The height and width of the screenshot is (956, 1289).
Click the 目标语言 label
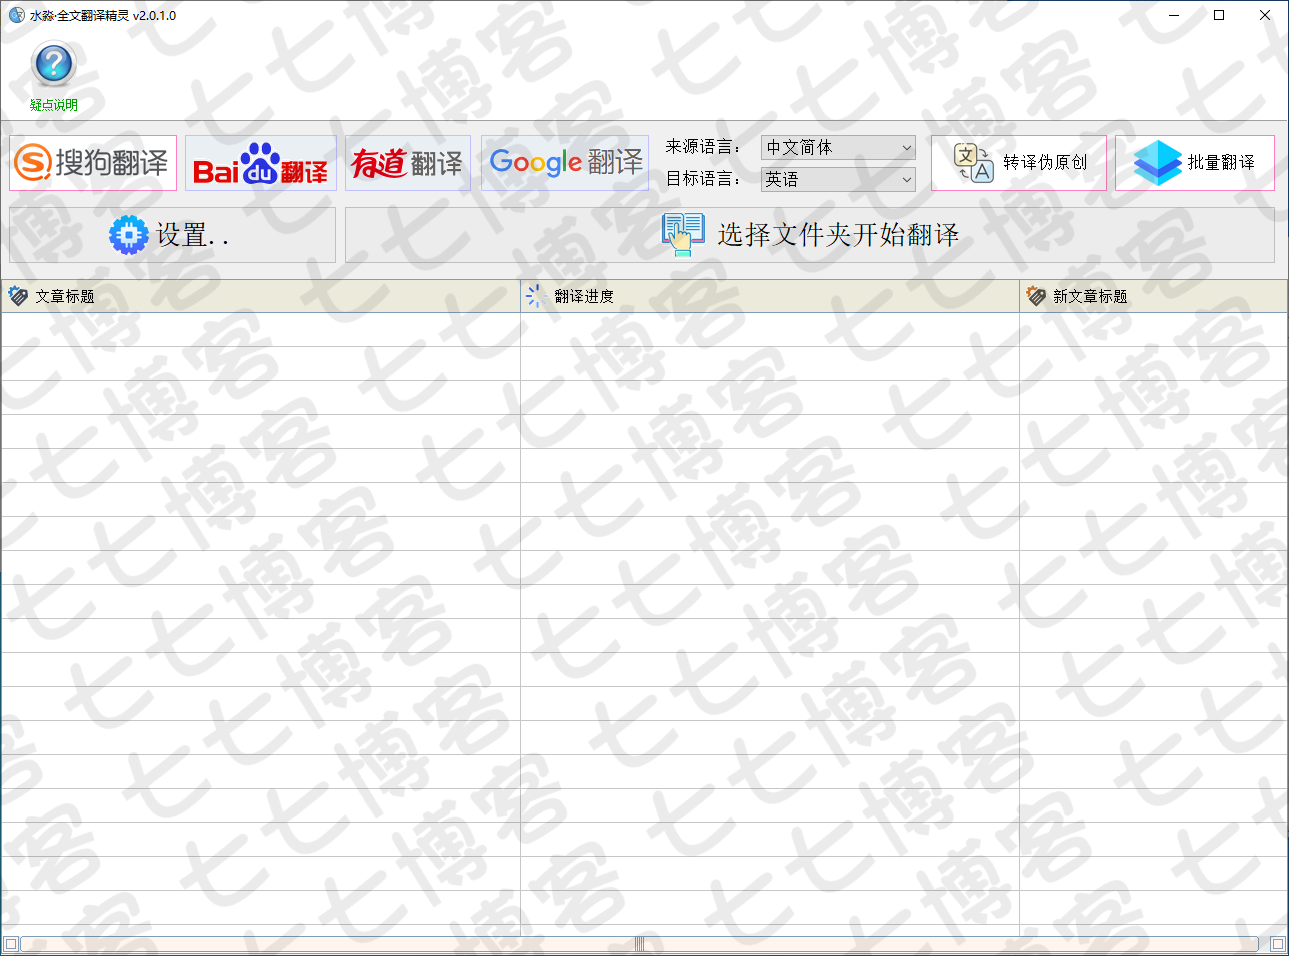pyautogui.click(x=703, y=179)
